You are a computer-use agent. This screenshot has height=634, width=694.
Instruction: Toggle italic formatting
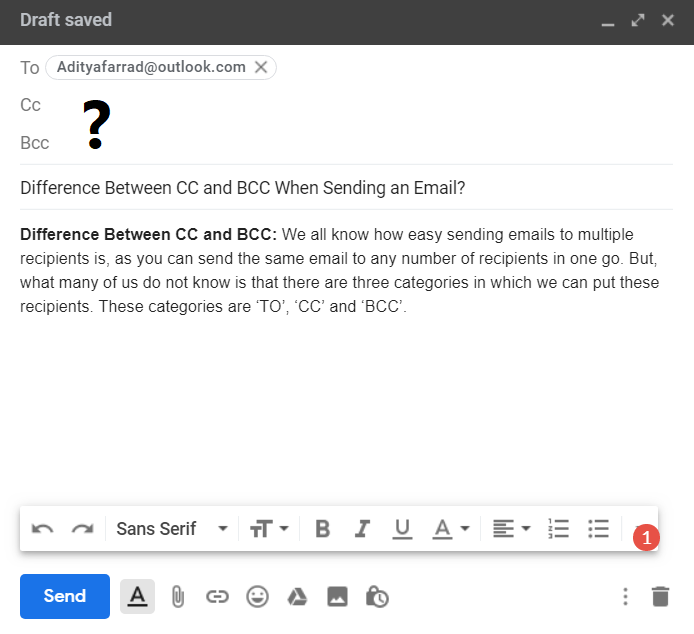(362, 528)
